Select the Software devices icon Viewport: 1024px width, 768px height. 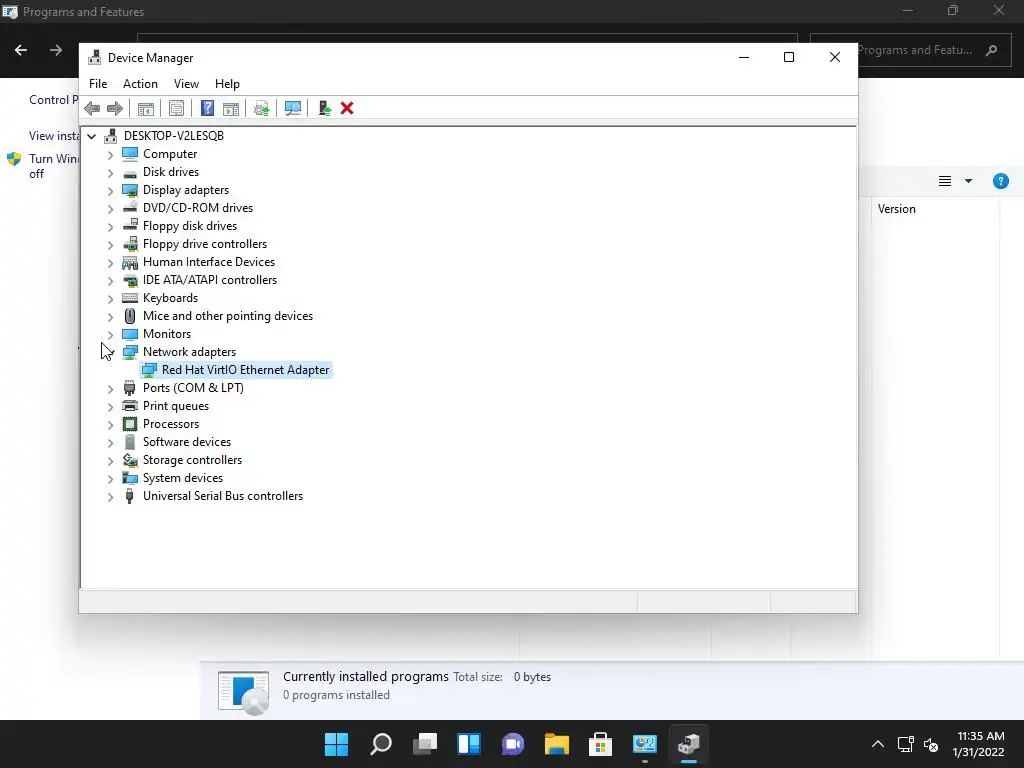(130, 442)
